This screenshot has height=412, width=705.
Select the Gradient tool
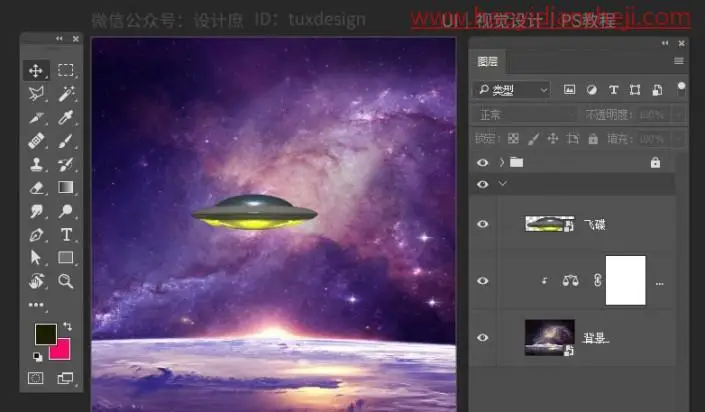pyautogui.click(x=66, y=187)
